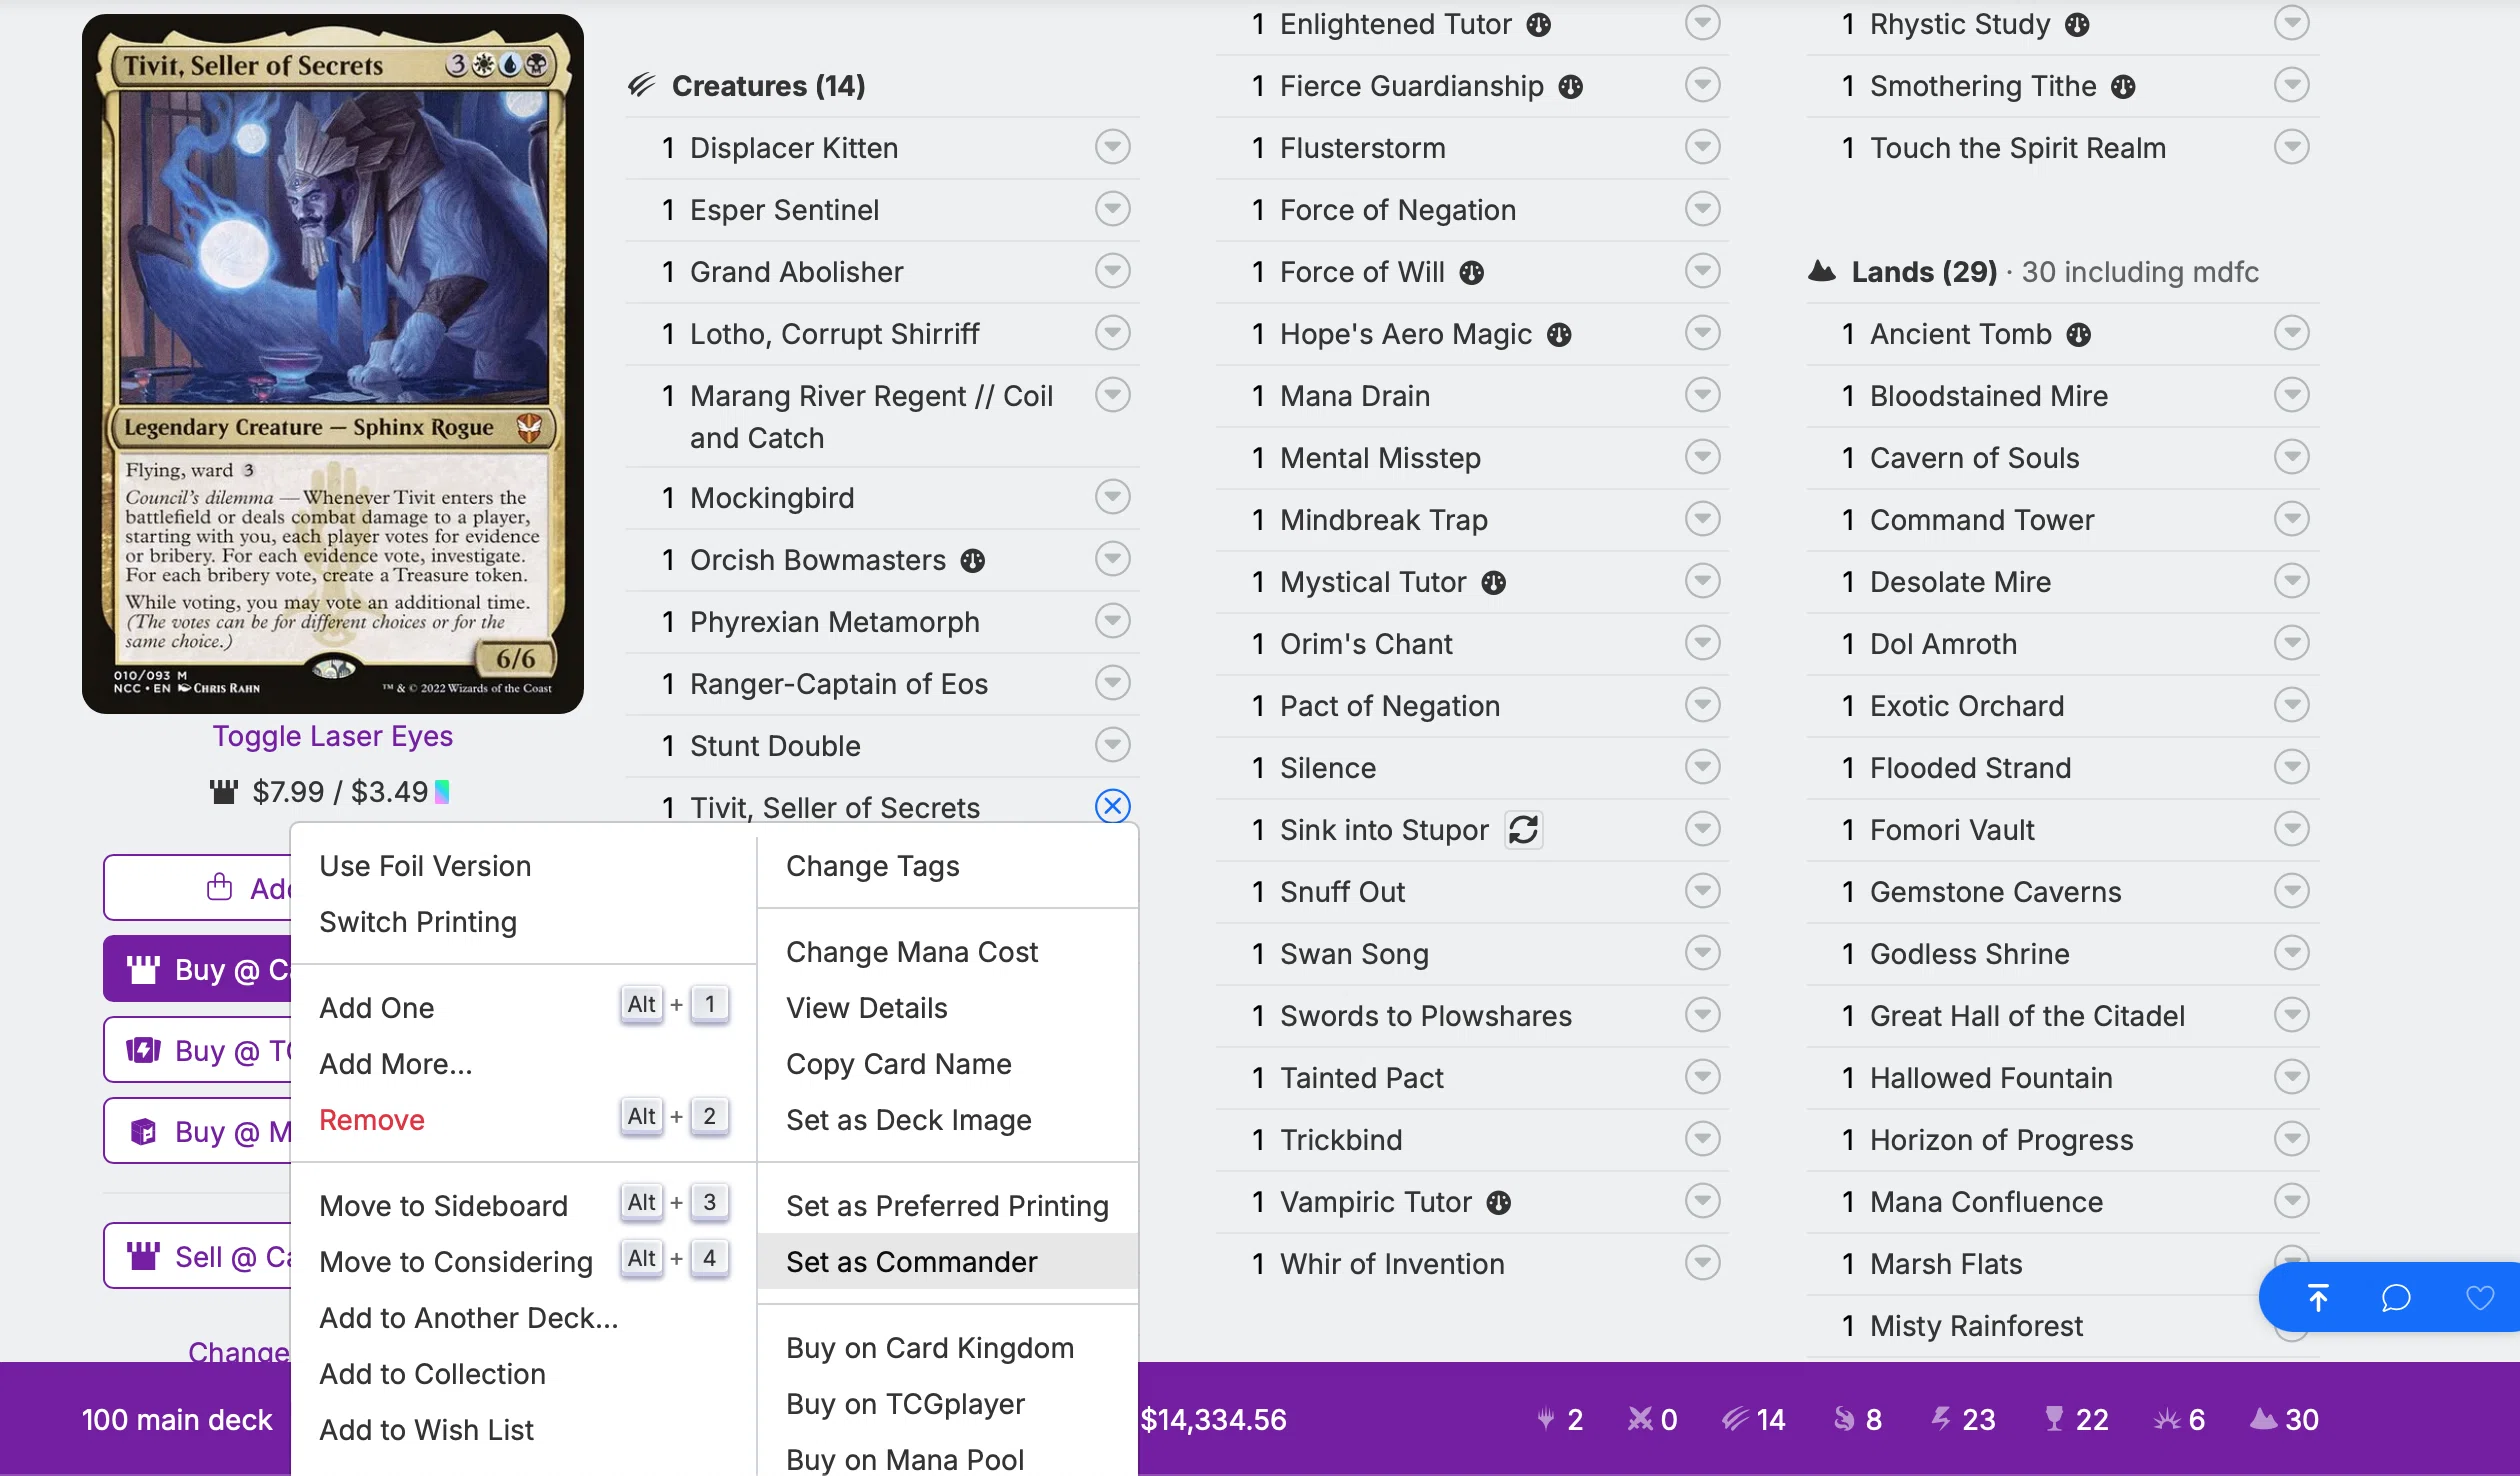This screenshot has width=2520, height=1476.
Task: Open options dropdown for Displacer Kitten
Action: [1112, 147]
